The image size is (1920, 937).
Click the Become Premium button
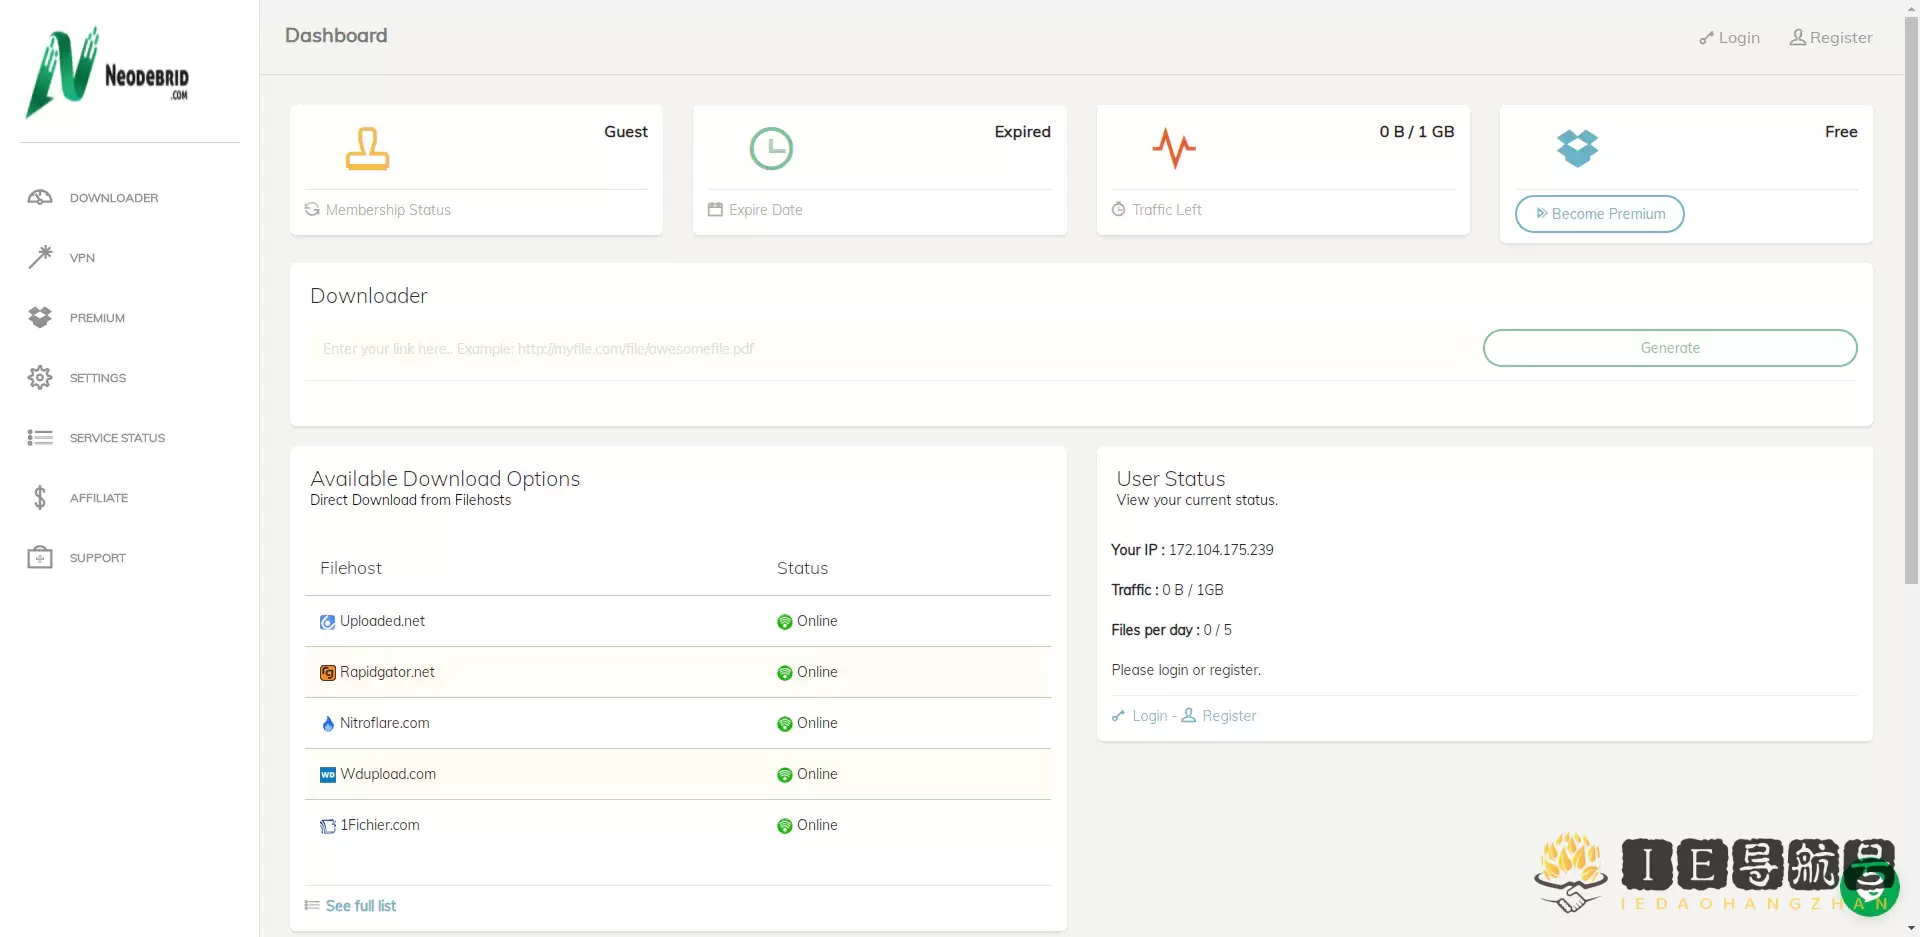pyautogui.click(x=1599, y=214)
